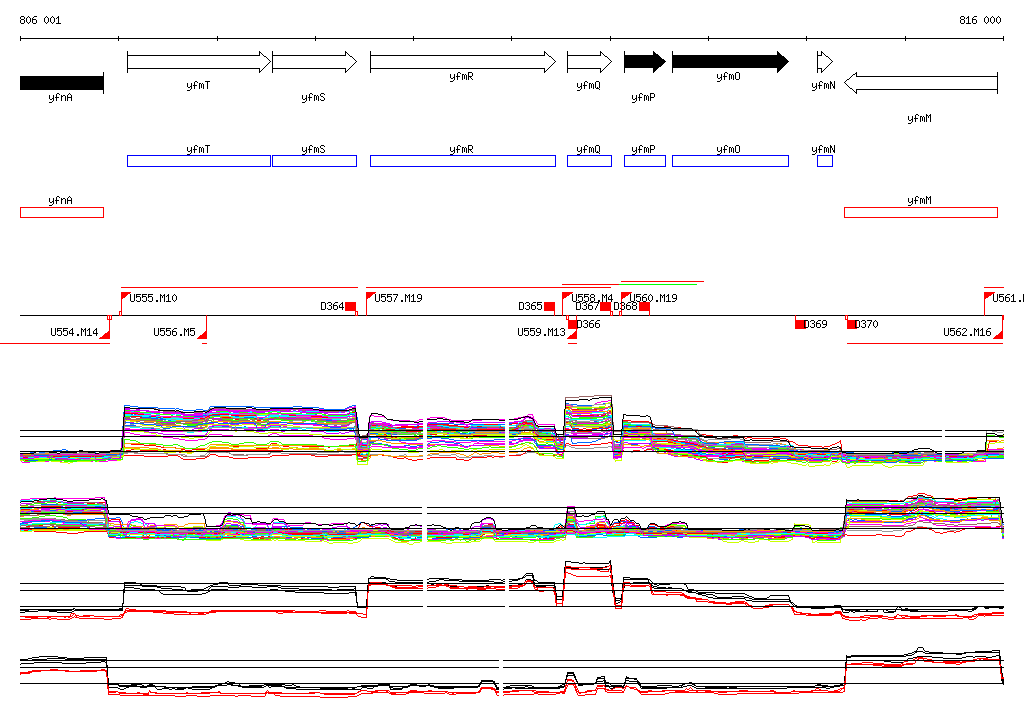Image resolution: width=1024 pixels, height=714 pixels.
Task: Click the short green line above U560.M19
Action: (x=659, y=285)
